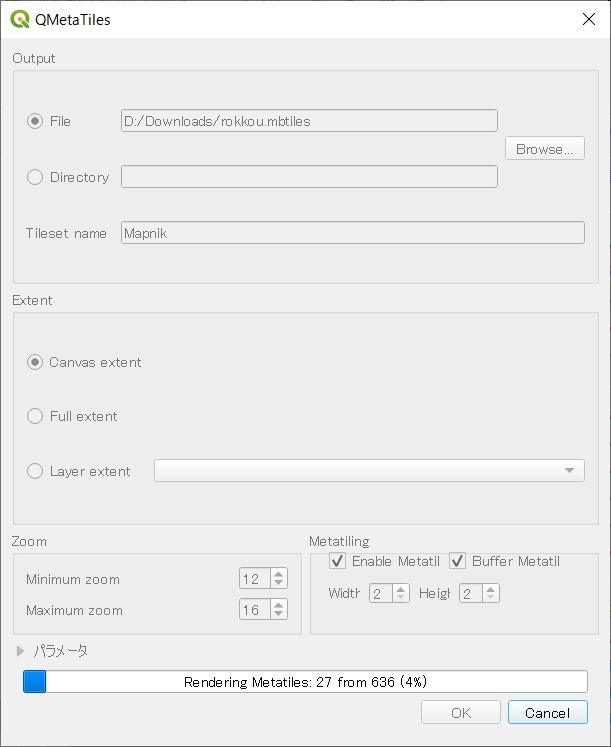
Task: Toggle the Buffer Metatiling checkbox
Action: coord(458,561)
